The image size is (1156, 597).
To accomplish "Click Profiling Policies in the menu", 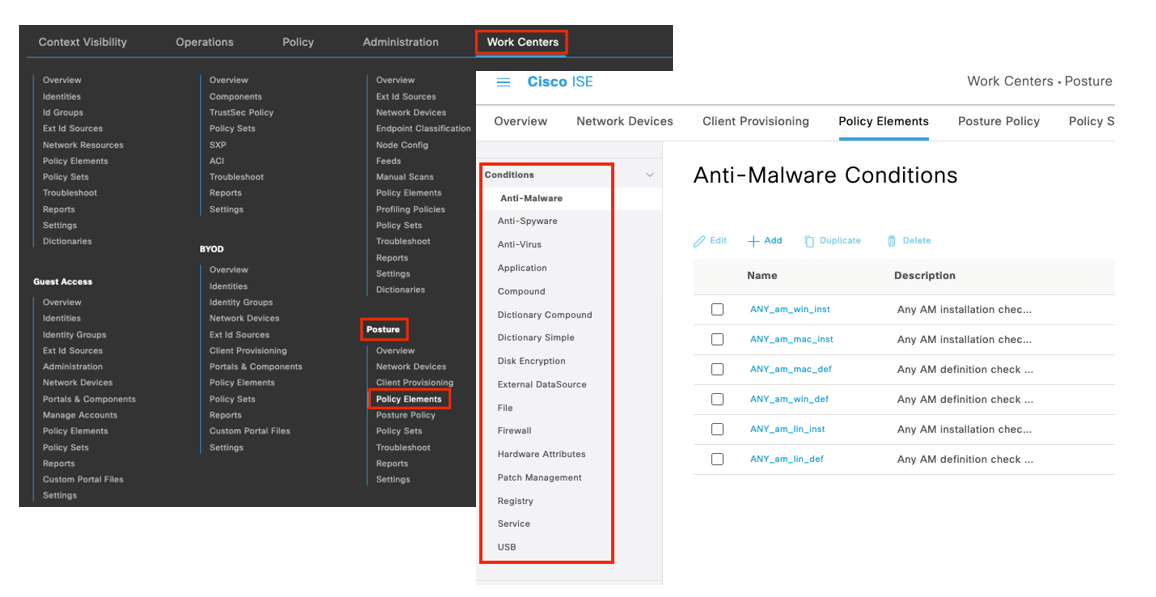I will coord(411,210).
